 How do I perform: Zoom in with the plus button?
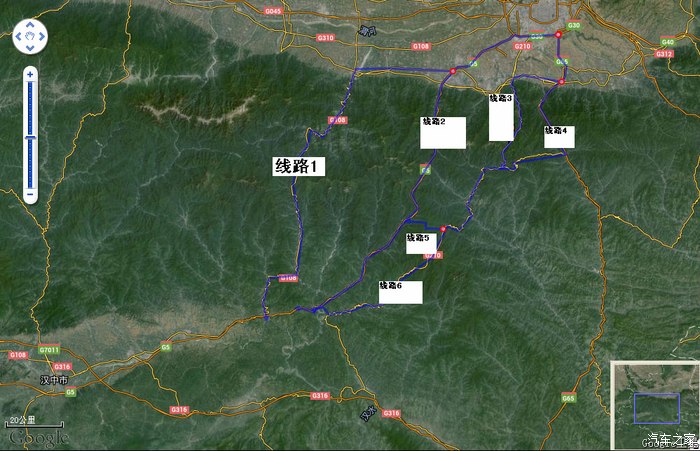pyautogui.click(x=31, y=74)
